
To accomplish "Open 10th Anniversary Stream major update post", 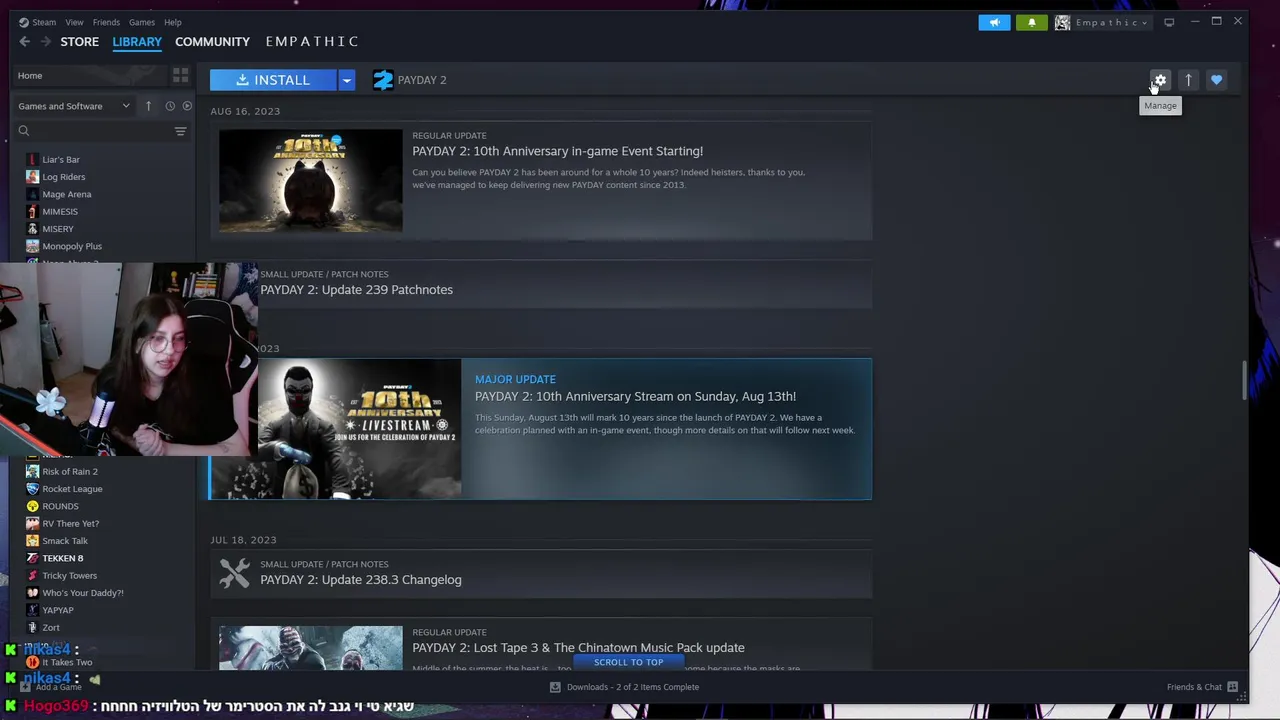I will 540,429.
